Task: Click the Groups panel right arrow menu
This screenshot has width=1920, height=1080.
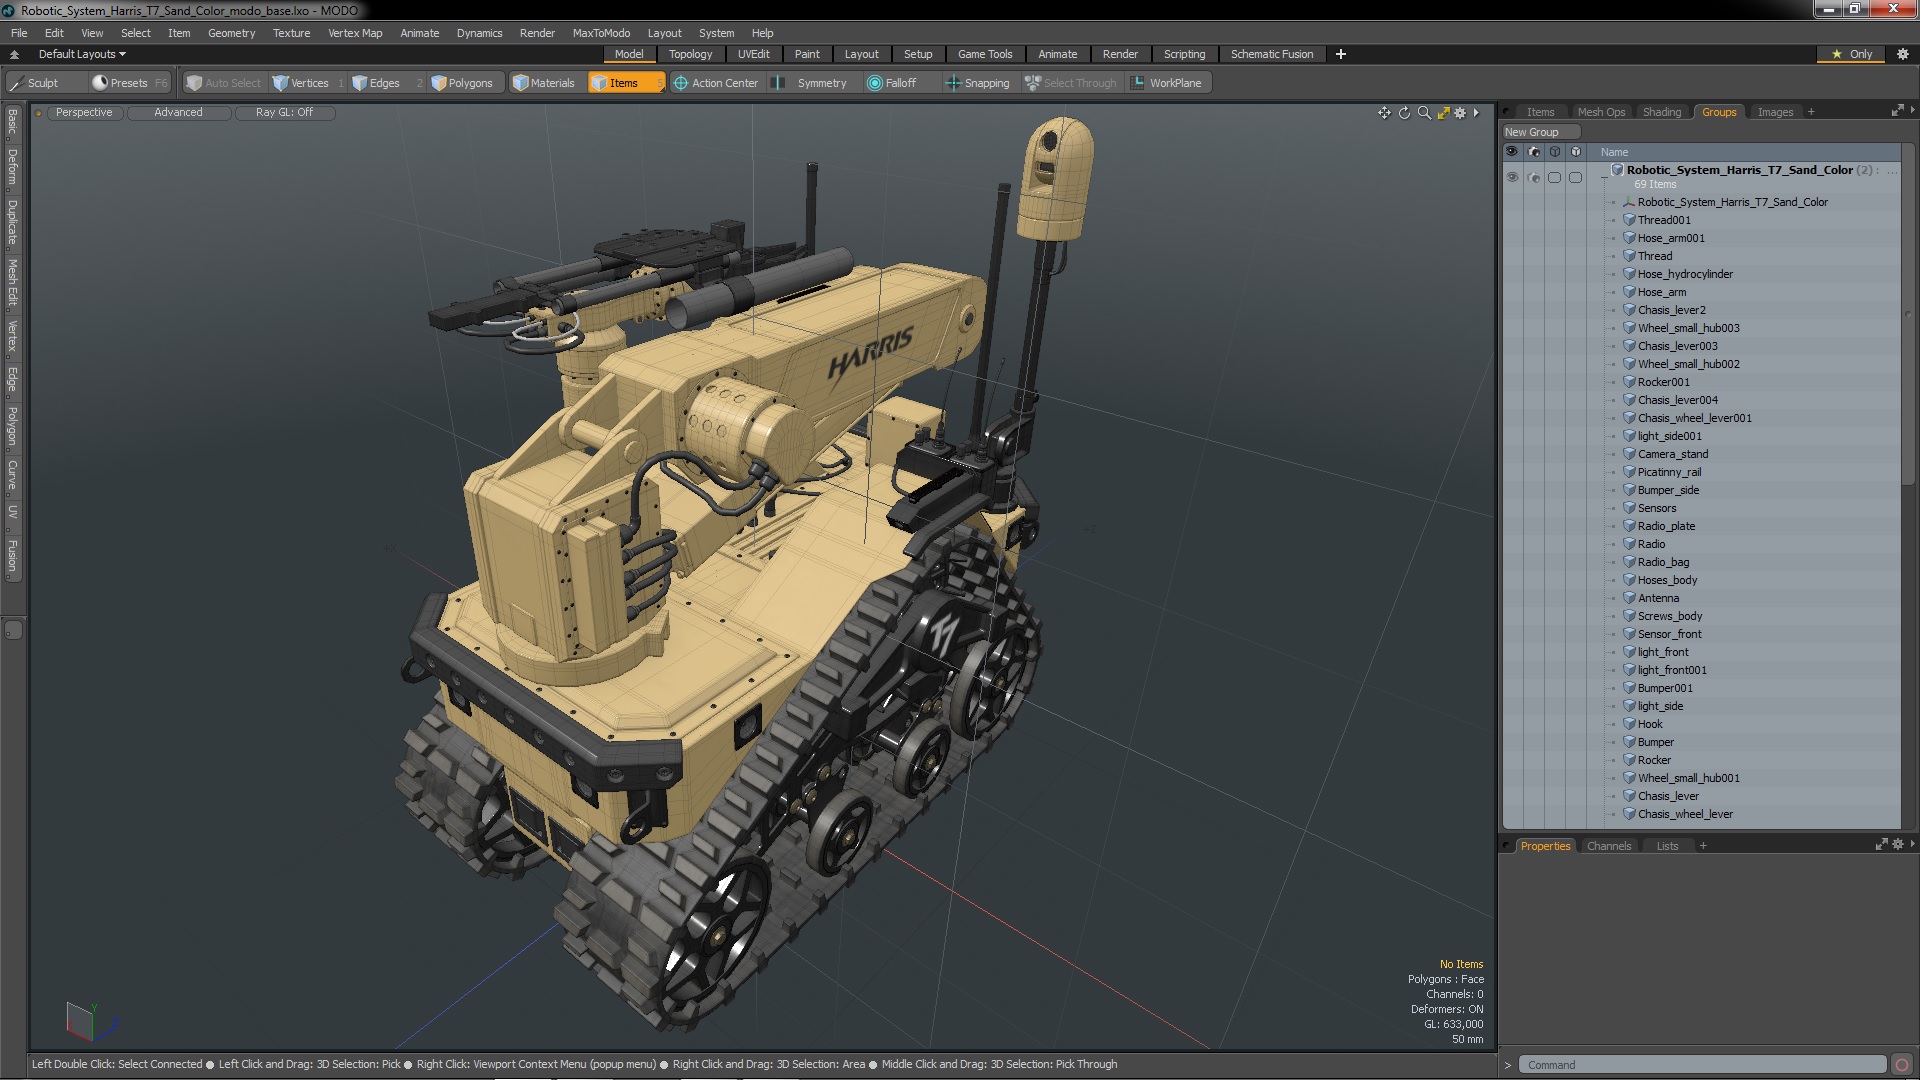Action: point(1912,111)
